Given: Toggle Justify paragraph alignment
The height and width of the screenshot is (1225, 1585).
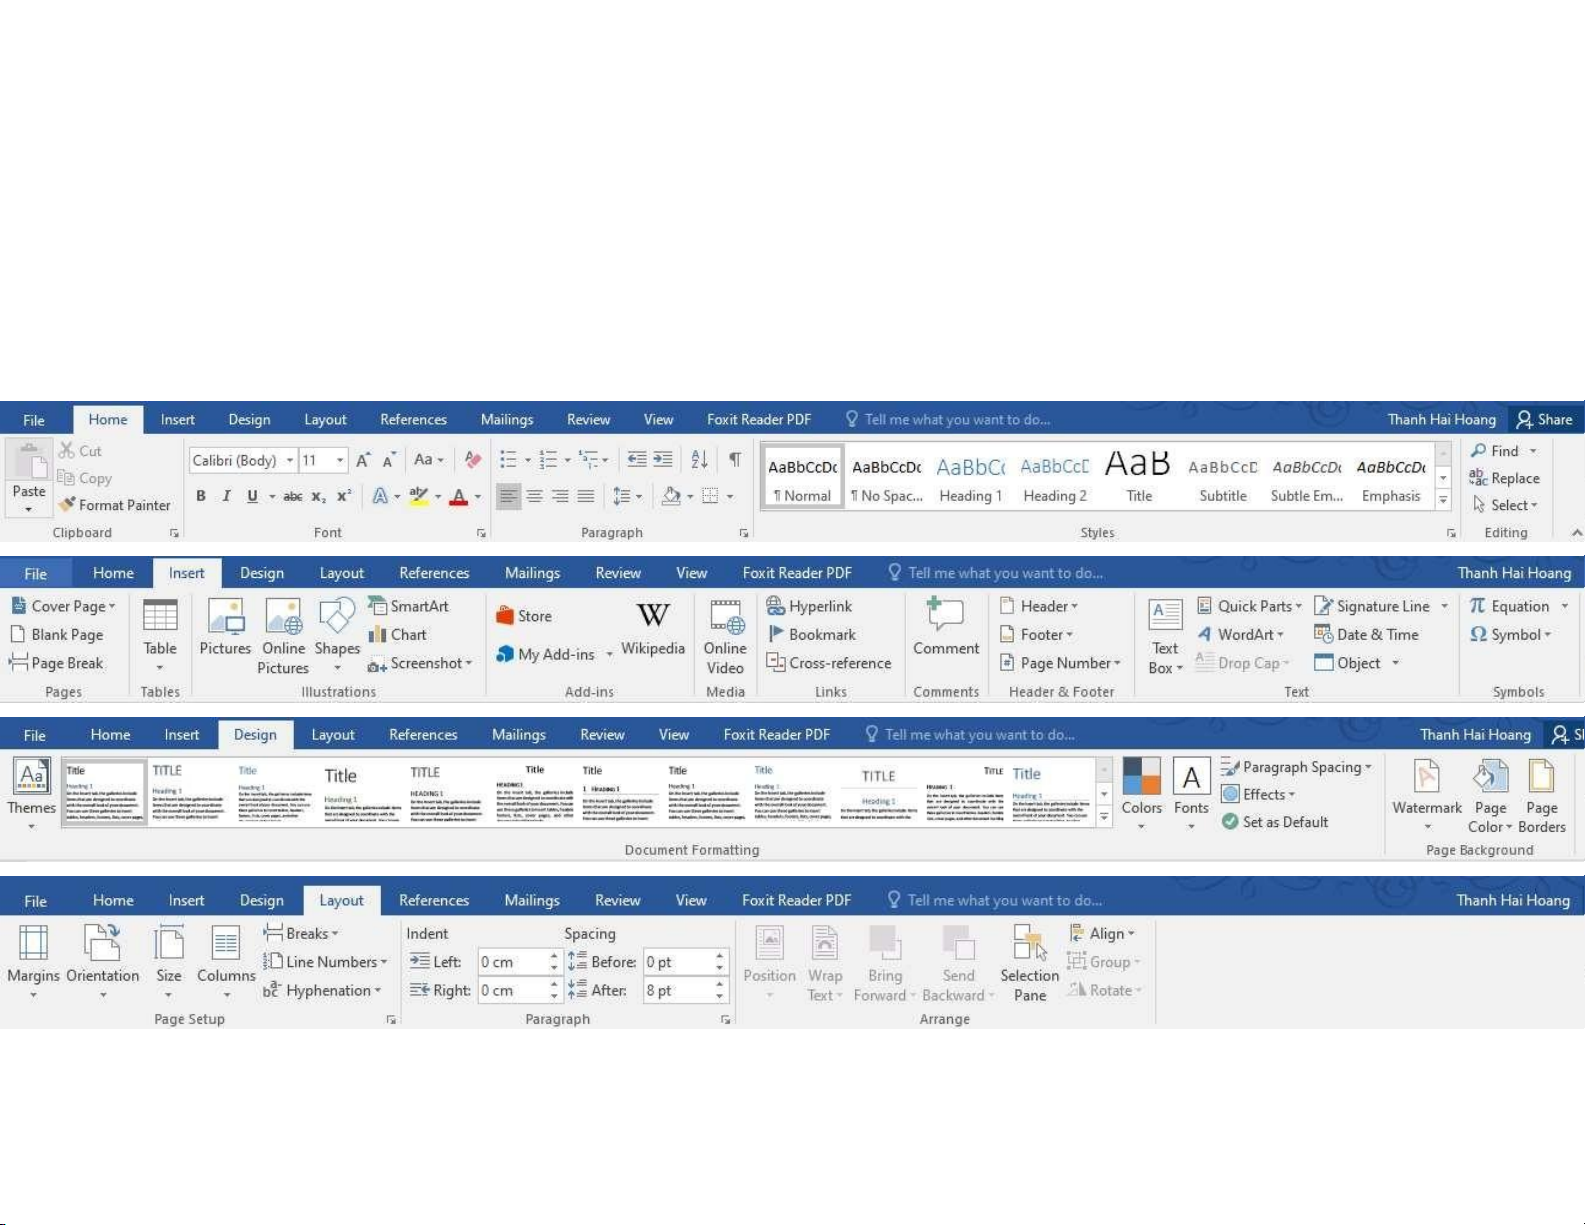Looking at the screenshot, I should (586, 496).
